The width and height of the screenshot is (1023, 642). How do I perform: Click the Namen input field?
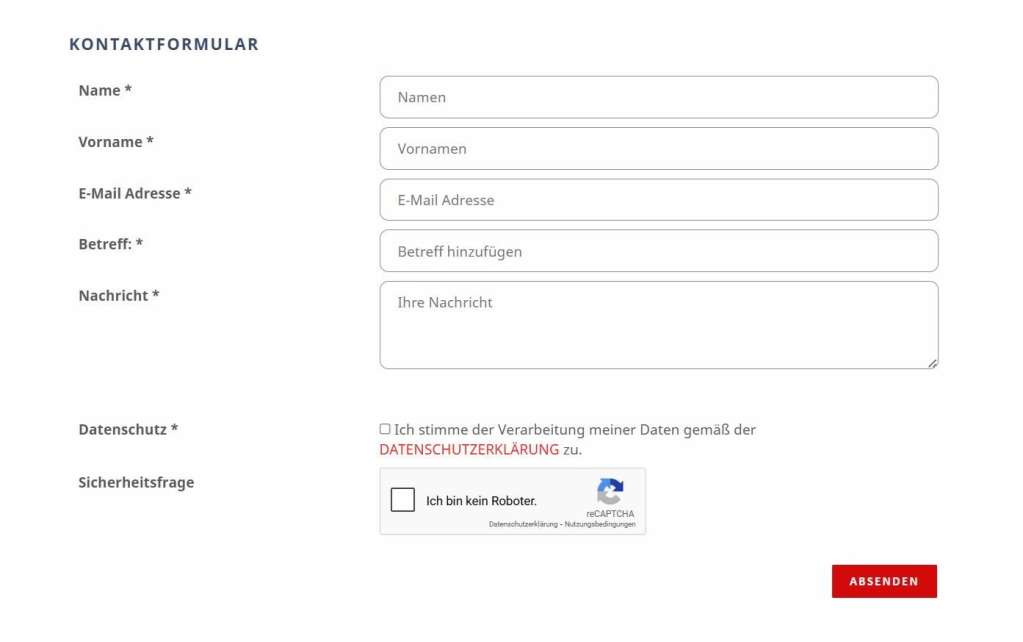(658, 97)
